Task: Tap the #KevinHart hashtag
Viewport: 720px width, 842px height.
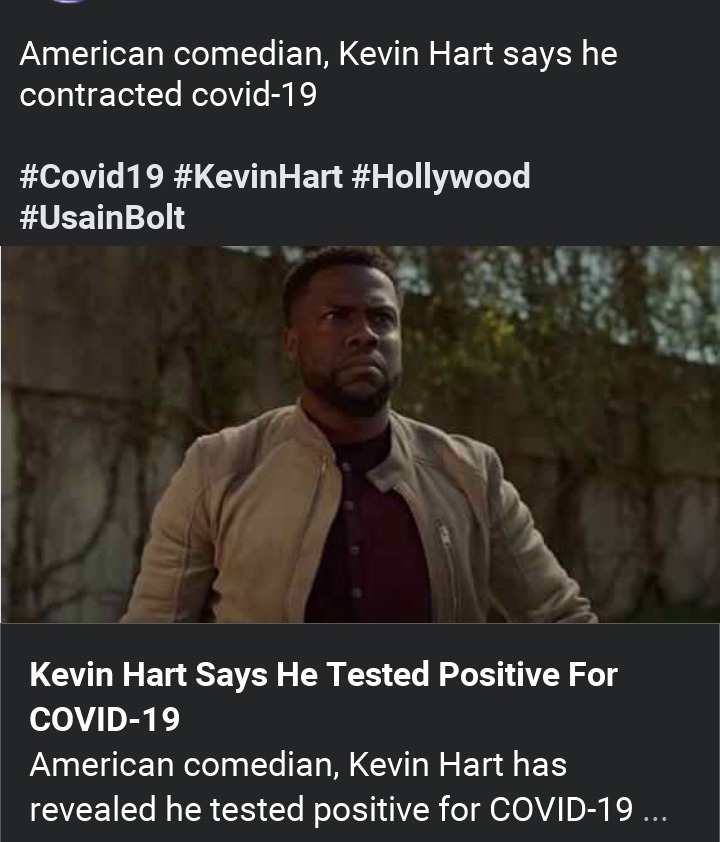Action: click(x=258, y=177)
